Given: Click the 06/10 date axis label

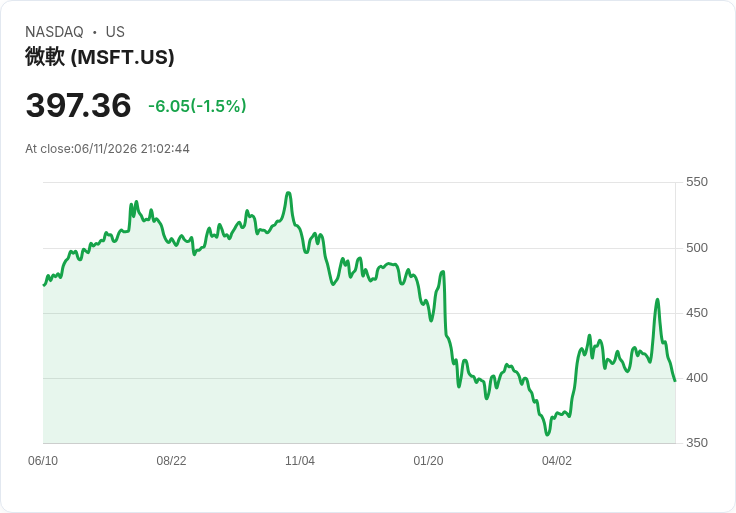Looking at the screenshot, I should 43,461.
